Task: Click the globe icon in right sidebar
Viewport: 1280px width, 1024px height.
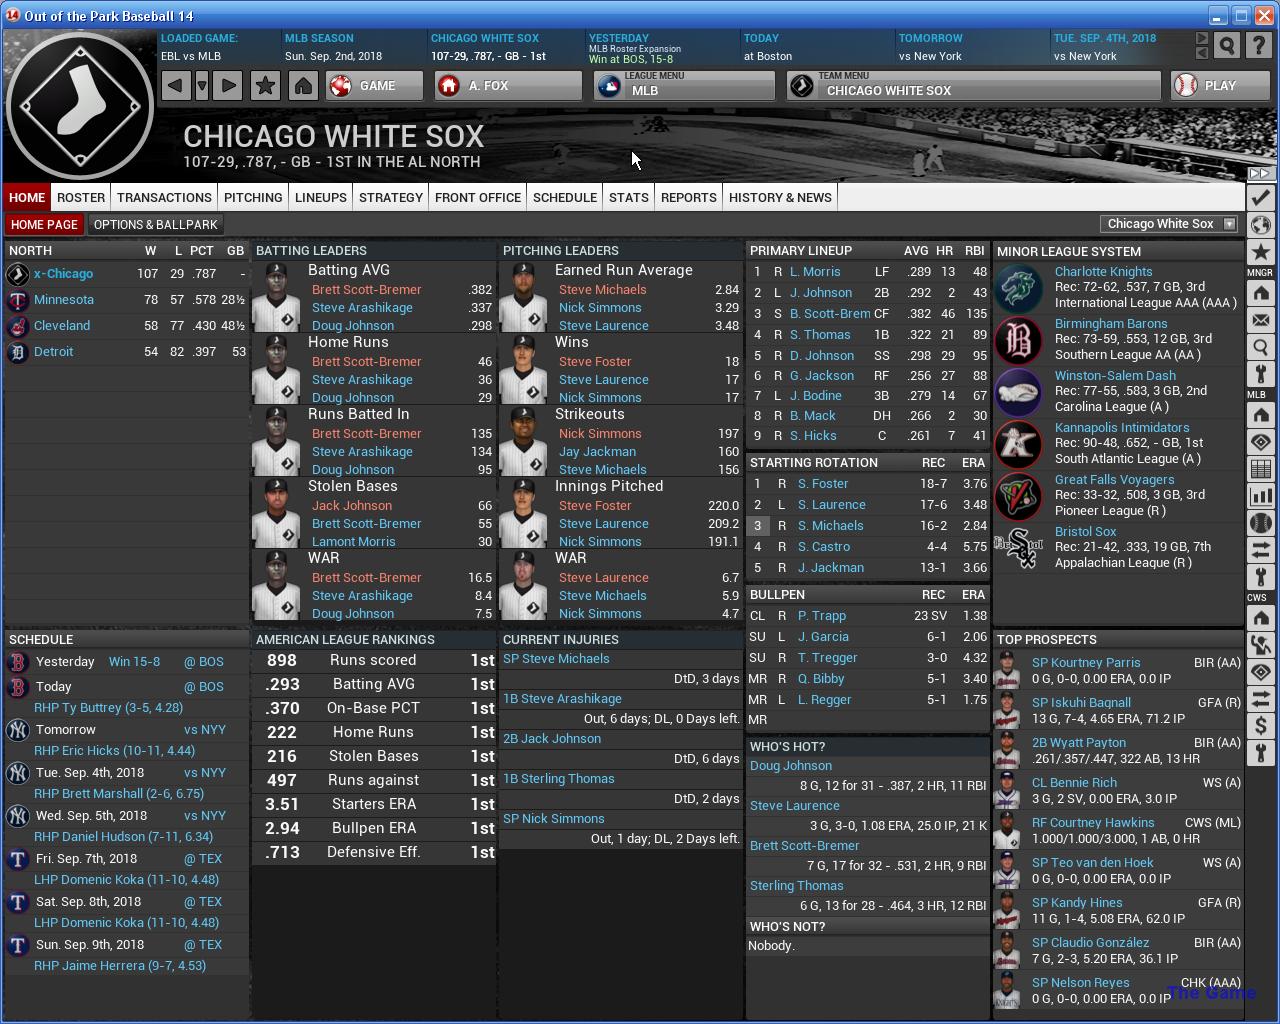Action: click(x=1260, y=225)
